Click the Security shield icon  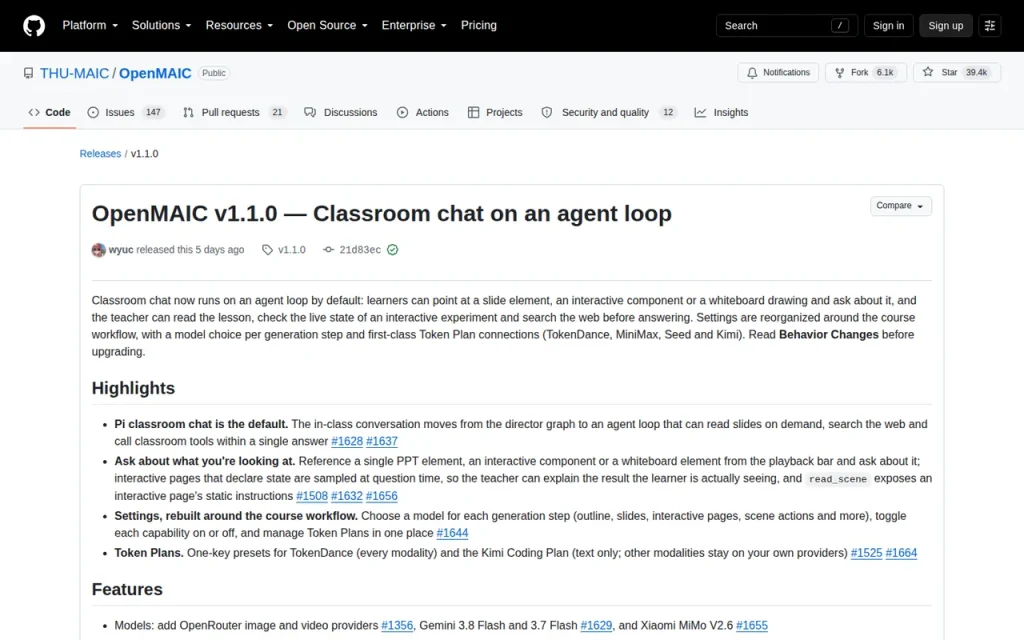(547, 112)
